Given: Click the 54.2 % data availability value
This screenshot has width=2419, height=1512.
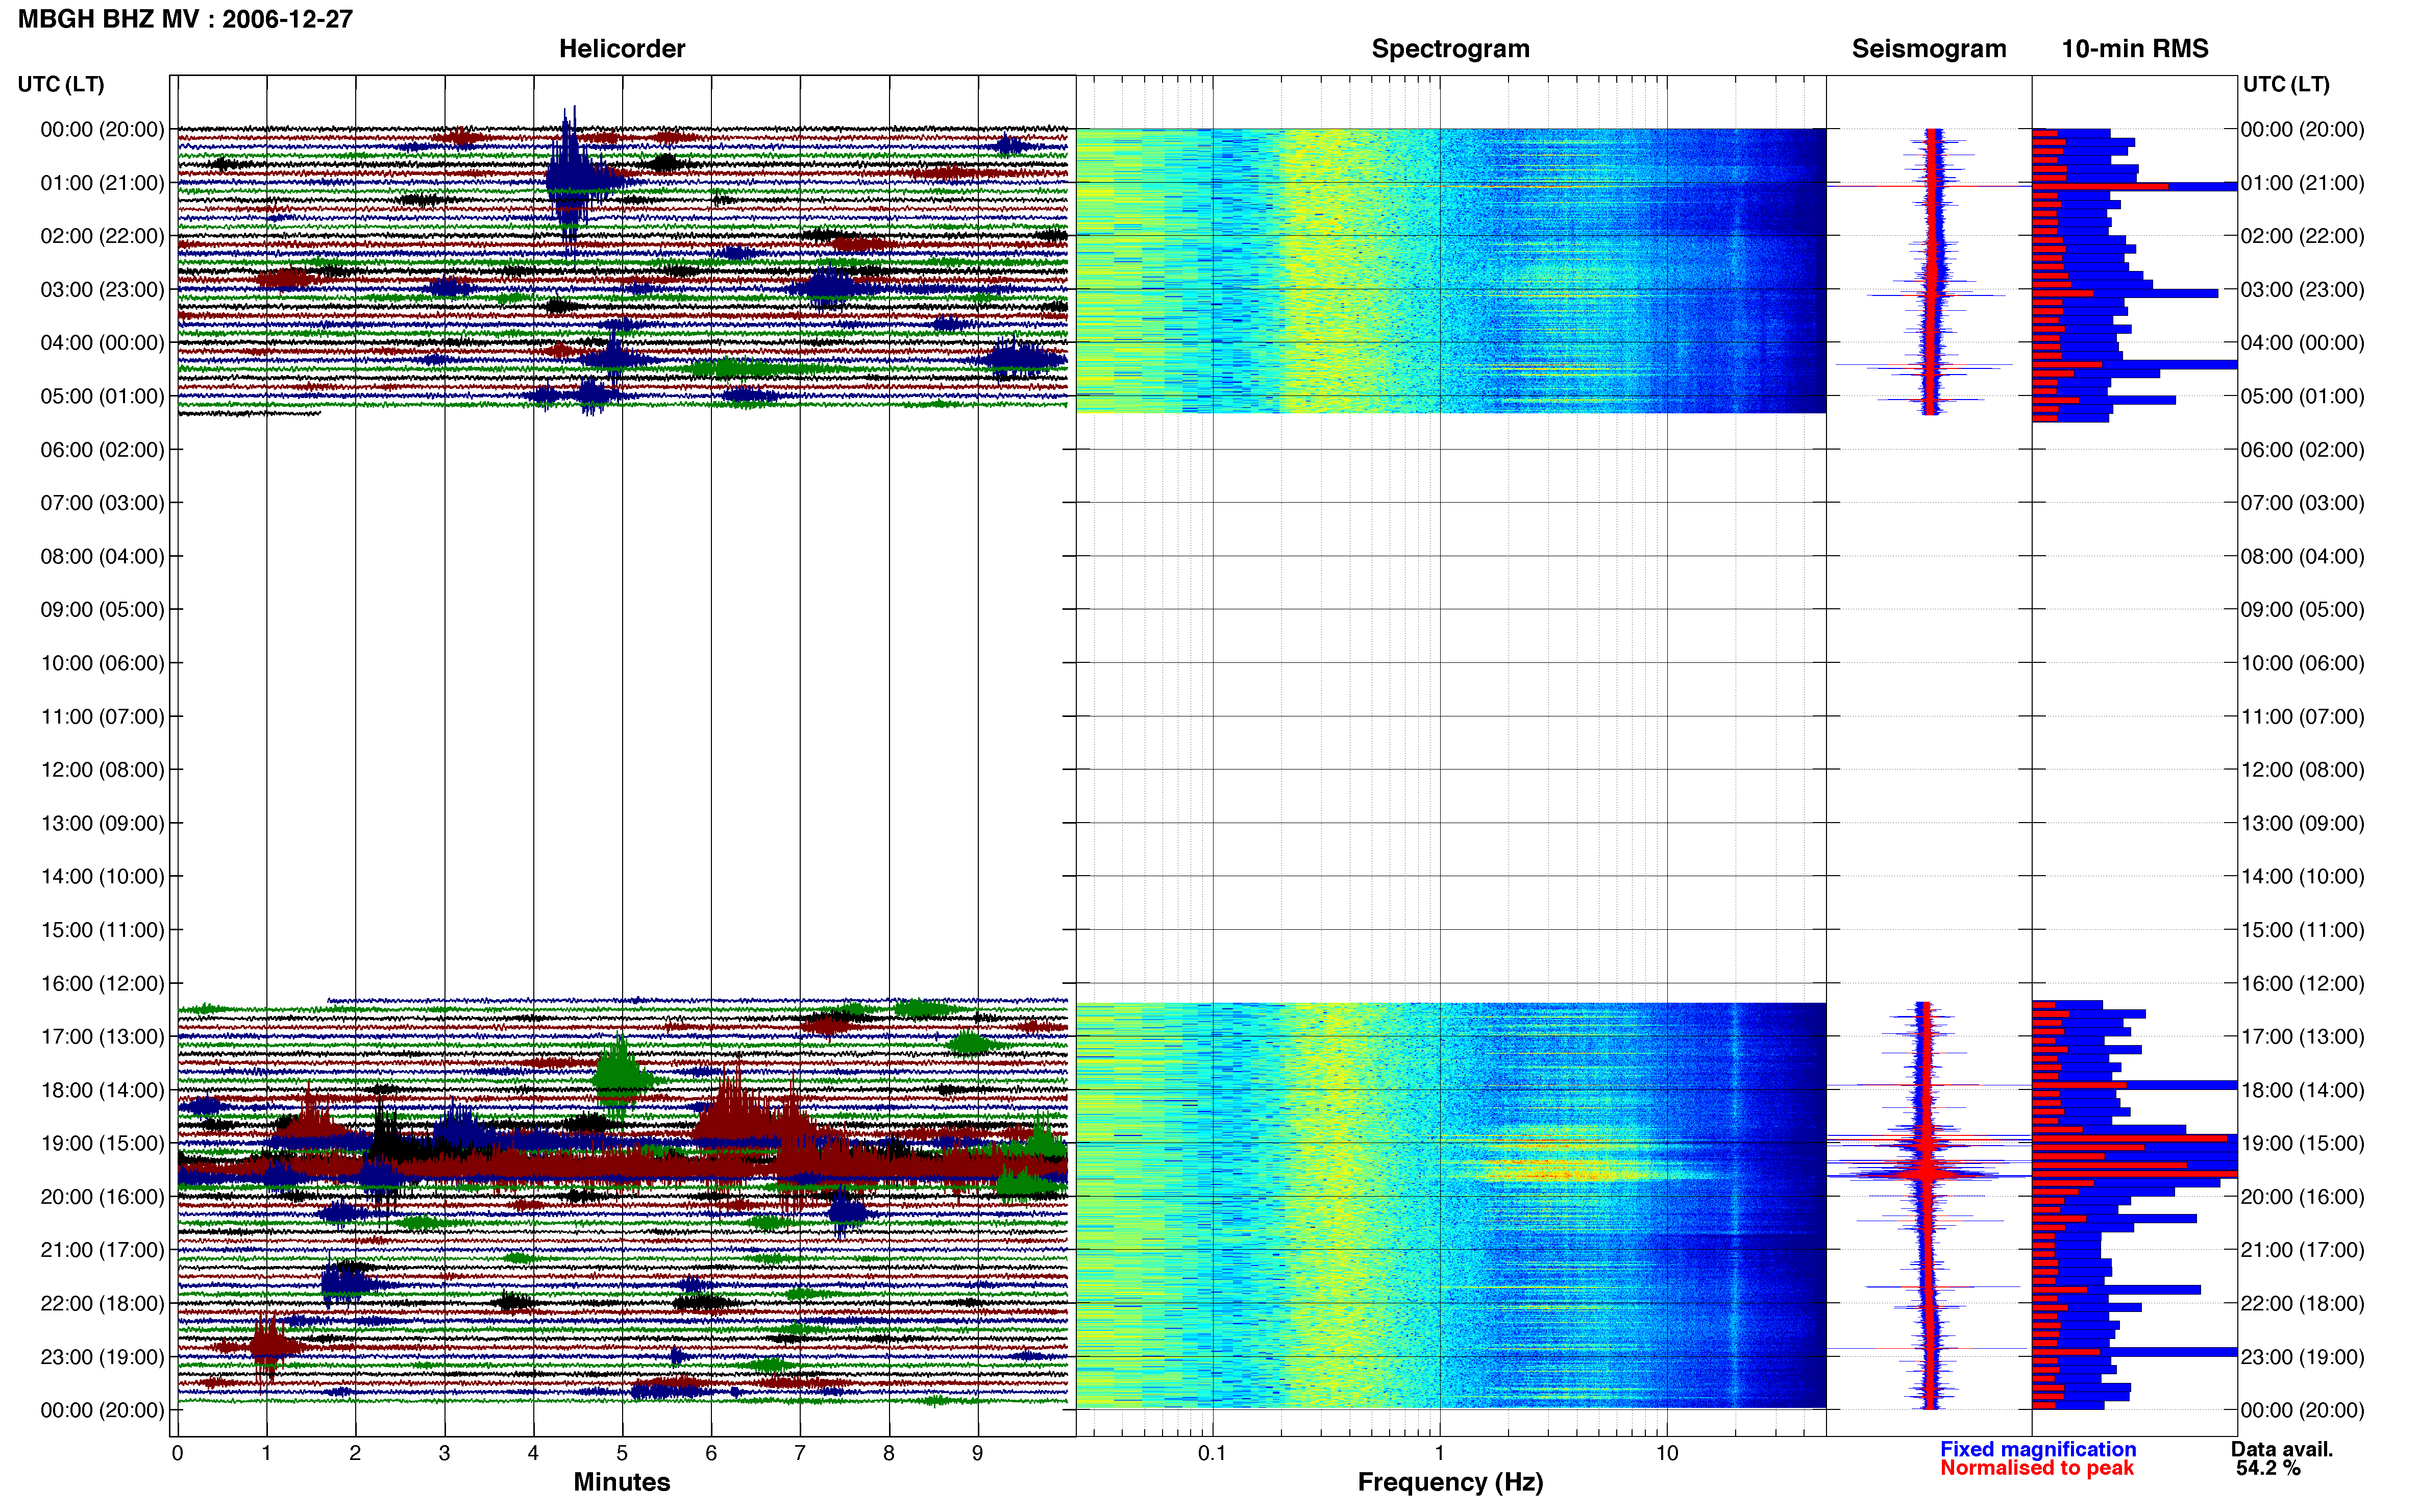Looking at the screenshot, I should (2268, 1468).
